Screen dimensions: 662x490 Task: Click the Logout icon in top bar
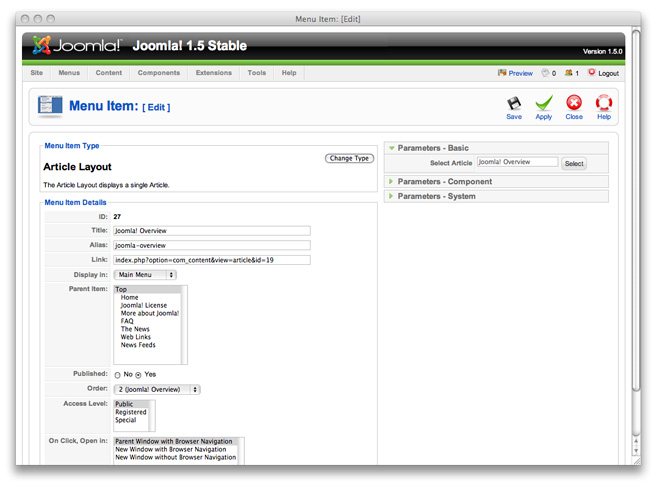tap(592, 73)
